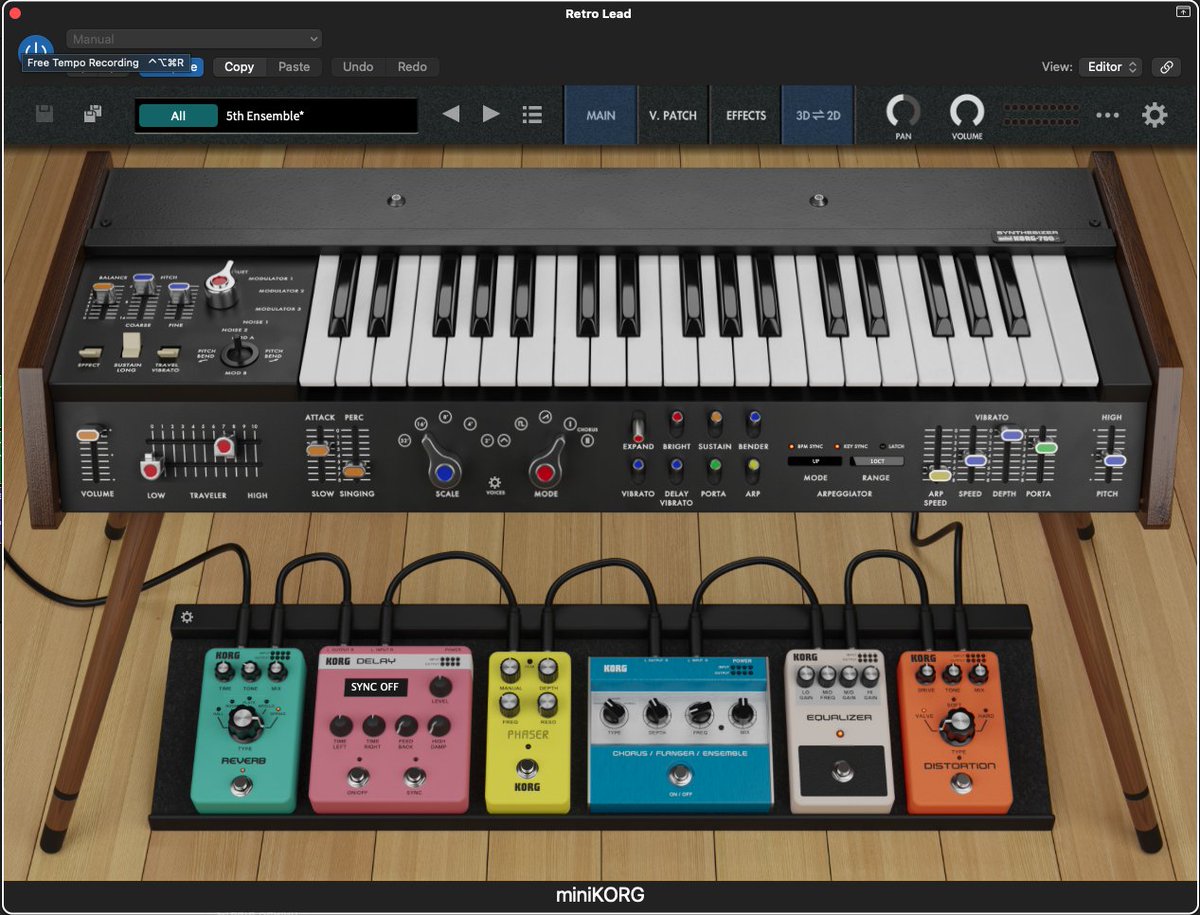Click the ARP SPEED slider

tap(939, 475)
